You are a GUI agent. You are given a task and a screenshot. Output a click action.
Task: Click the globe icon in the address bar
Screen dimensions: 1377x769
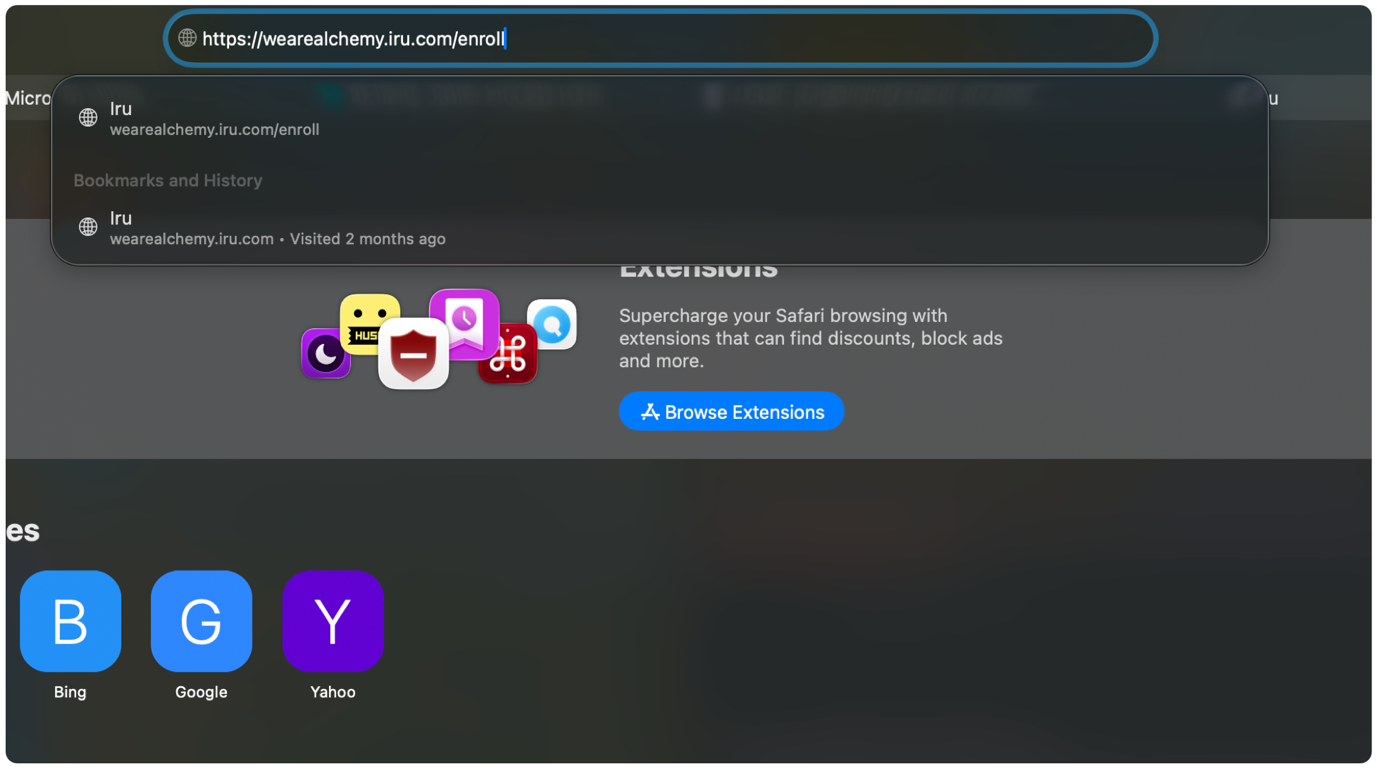tap(187, 38)
